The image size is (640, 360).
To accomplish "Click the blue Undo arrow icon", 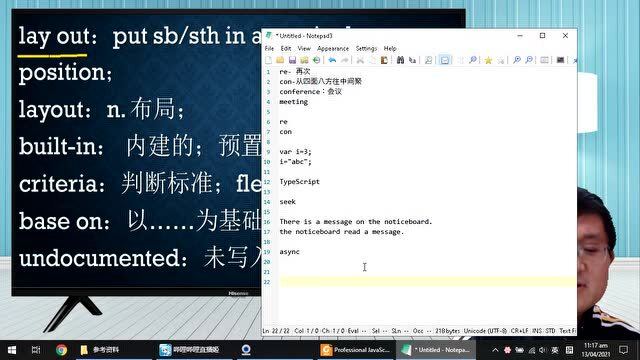I will point(332,60).
